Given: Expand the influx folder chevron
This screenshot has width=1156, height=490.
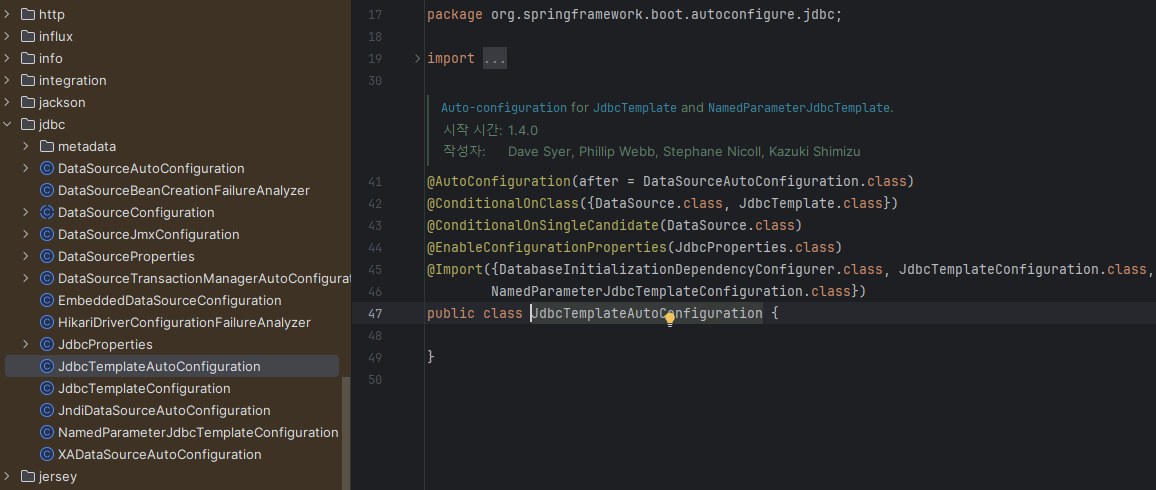Looking at the screenshot, I should click(x=7, y=36).
